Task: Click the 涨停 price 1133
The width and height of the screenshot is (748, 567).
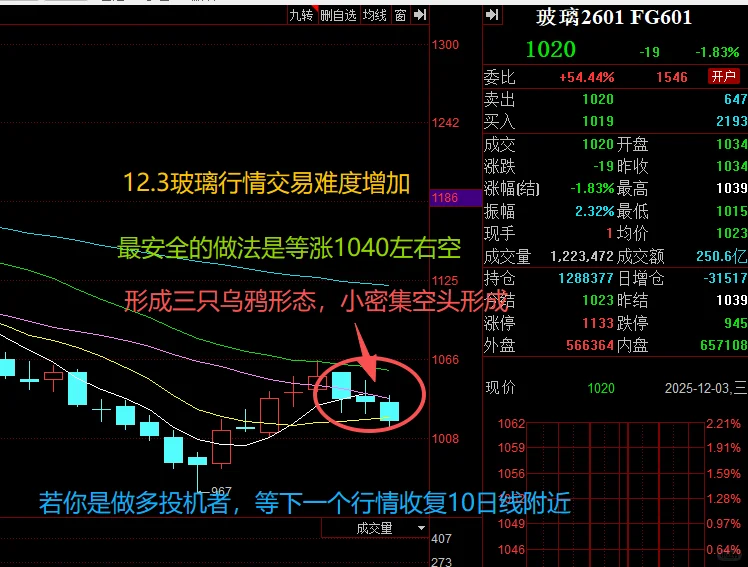Action: 598,323
